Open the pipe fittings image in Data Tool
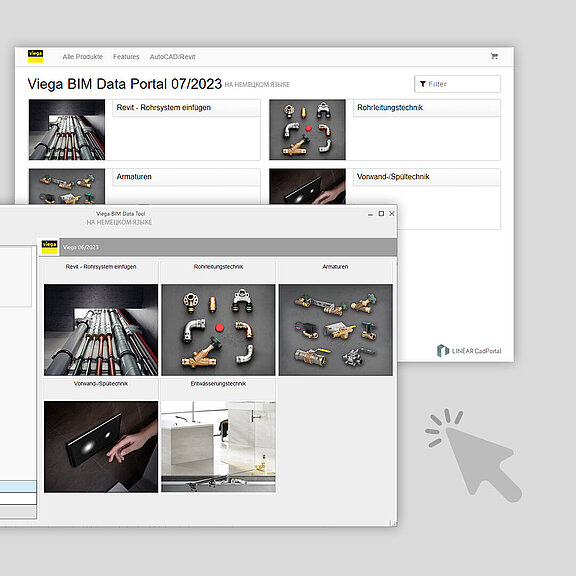This screenshot has width=576, height=576. pyautogui.click(x=218, y=330)
